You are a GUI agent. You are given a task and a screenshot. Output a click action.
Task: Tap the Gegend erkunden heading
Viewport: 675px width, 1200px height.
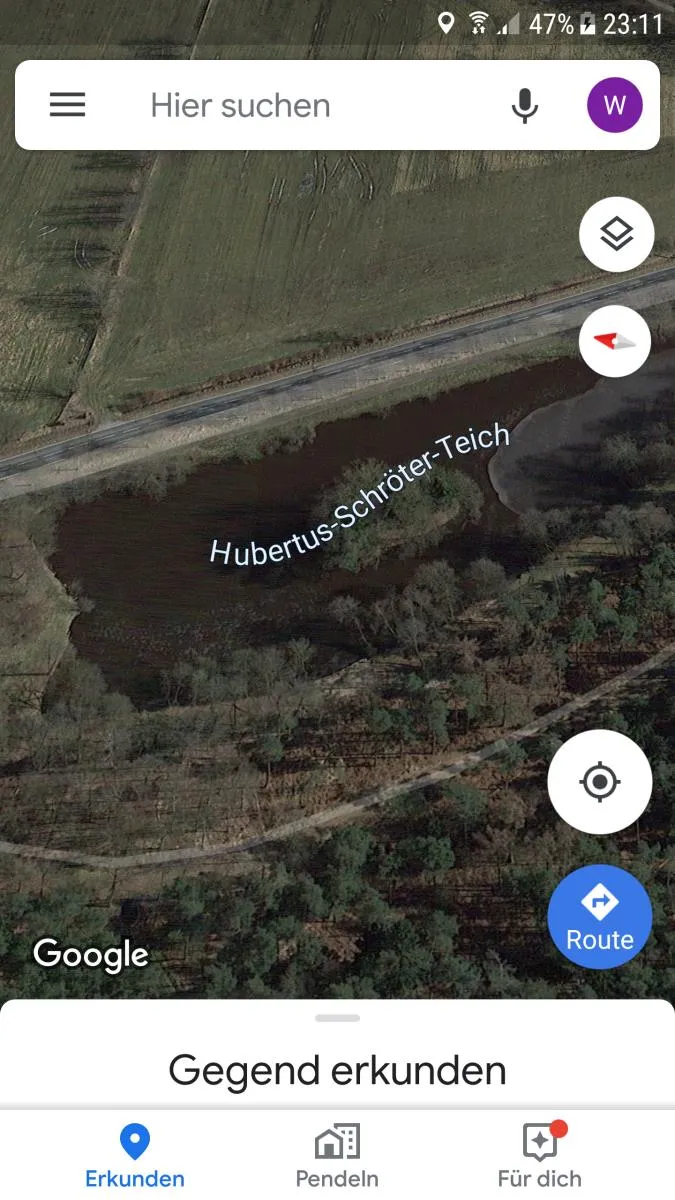click(x=337, y=1070)
